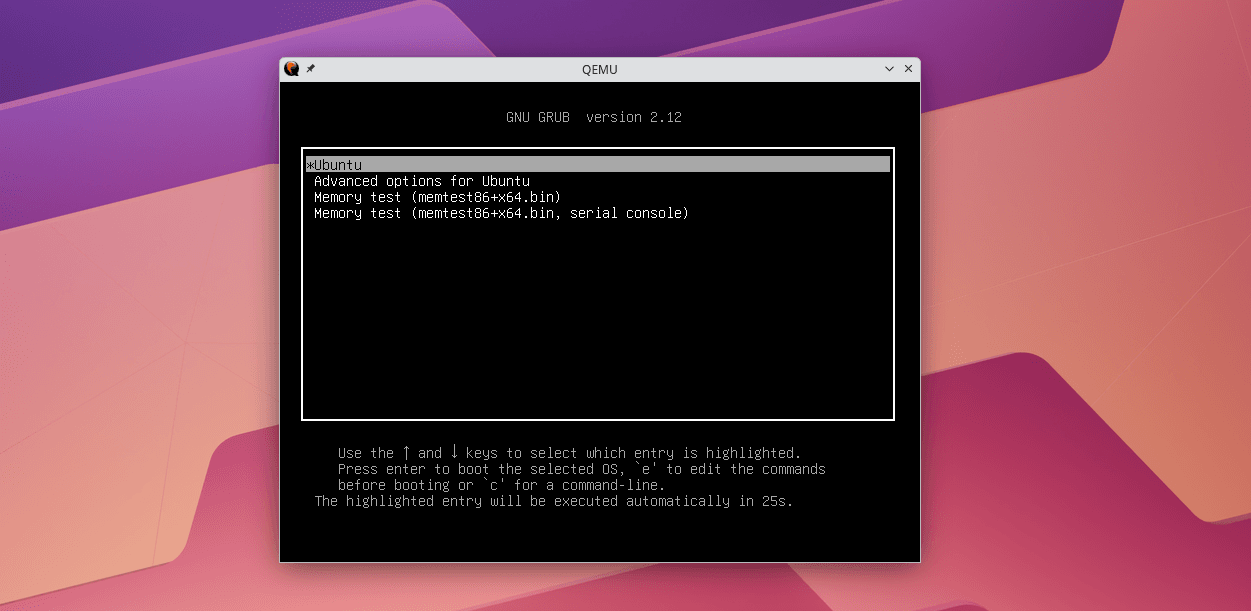Click the QEMU application icon in title bar
1251x611 pixels.
292,69
